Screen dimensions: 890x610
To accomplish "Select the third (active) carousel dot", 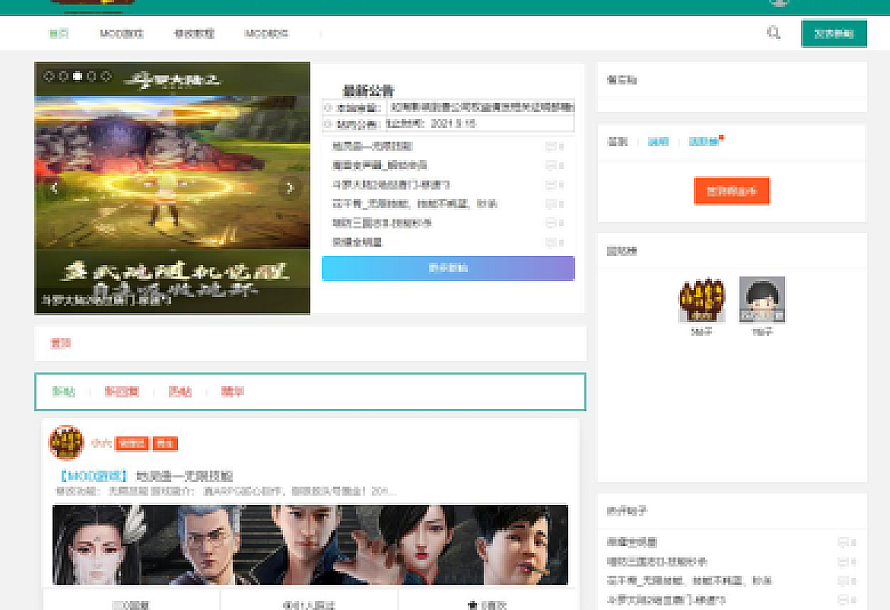I will coord(78,76).
